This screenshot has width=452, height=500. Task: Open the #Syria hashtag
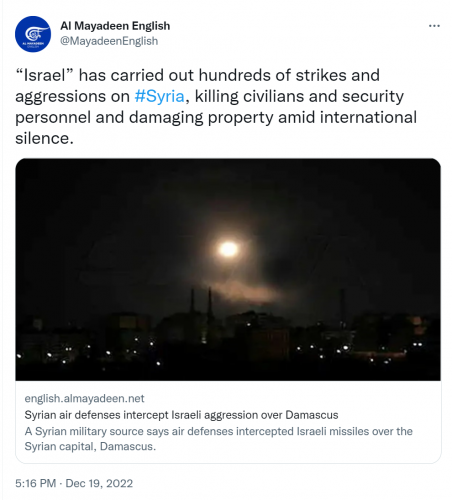159,96
